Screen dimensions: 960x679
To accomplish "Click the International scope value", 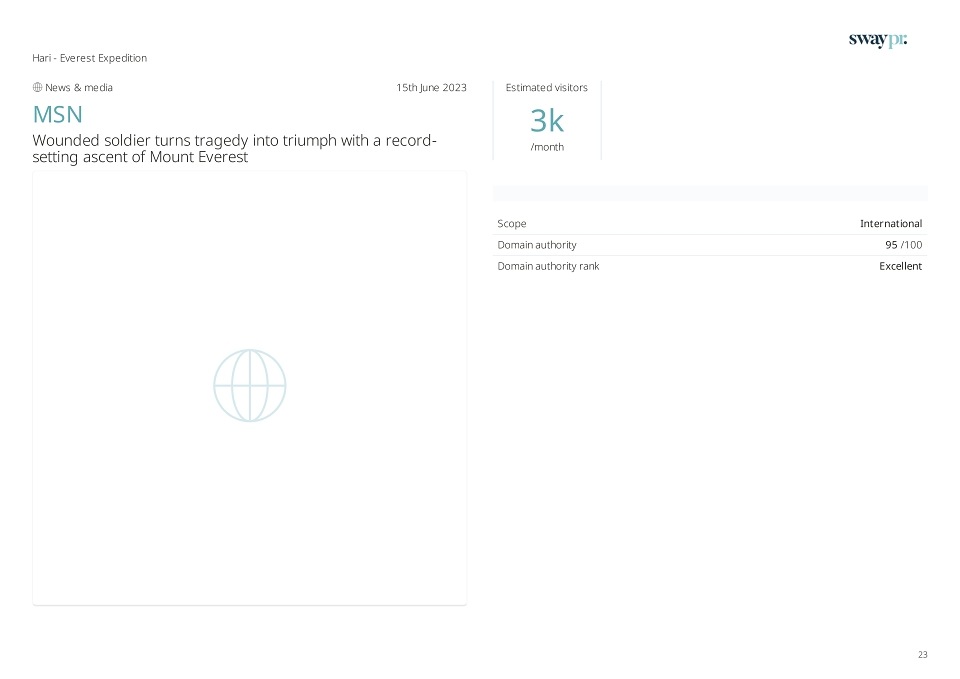I will (x=891, y=223).
